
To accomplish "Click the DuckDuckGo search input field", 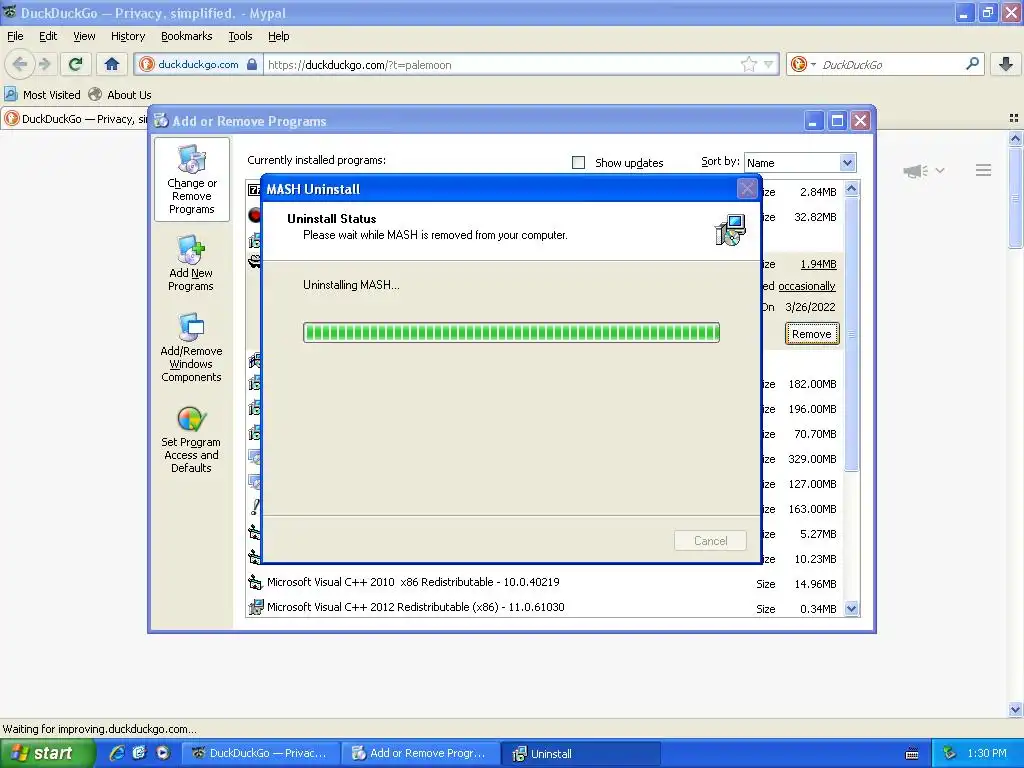I will 891,65.
